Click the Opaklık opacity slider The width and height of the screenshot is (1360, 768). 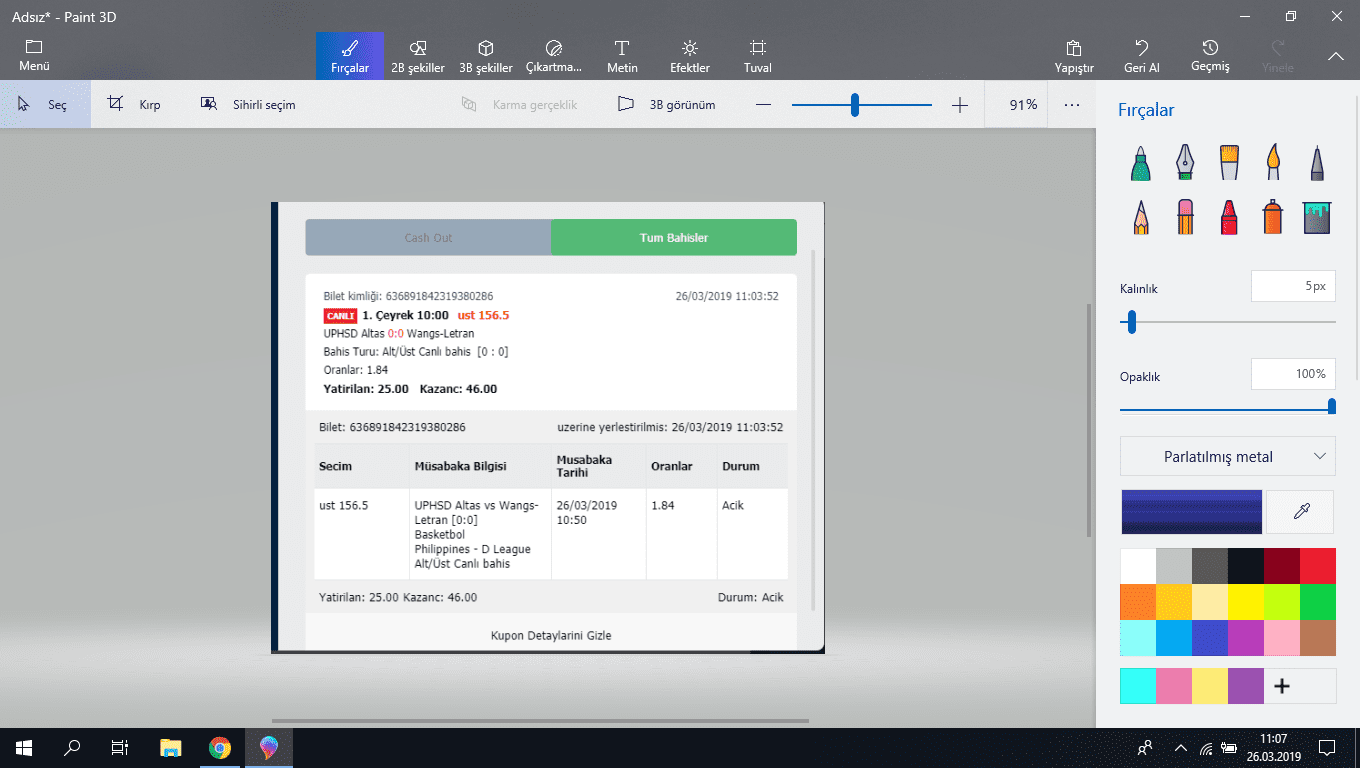(1228, 406)
